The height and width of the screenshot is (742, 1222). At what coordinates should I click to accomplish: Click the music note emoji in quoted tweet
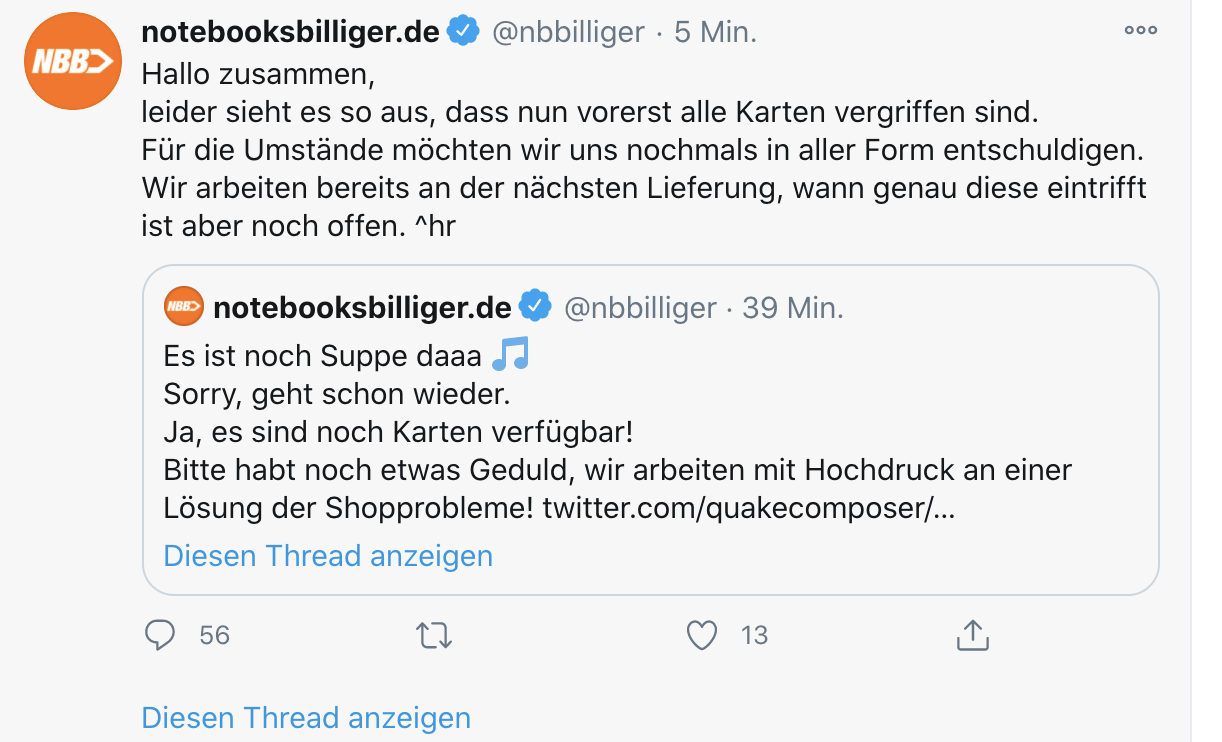pos(510,354)
